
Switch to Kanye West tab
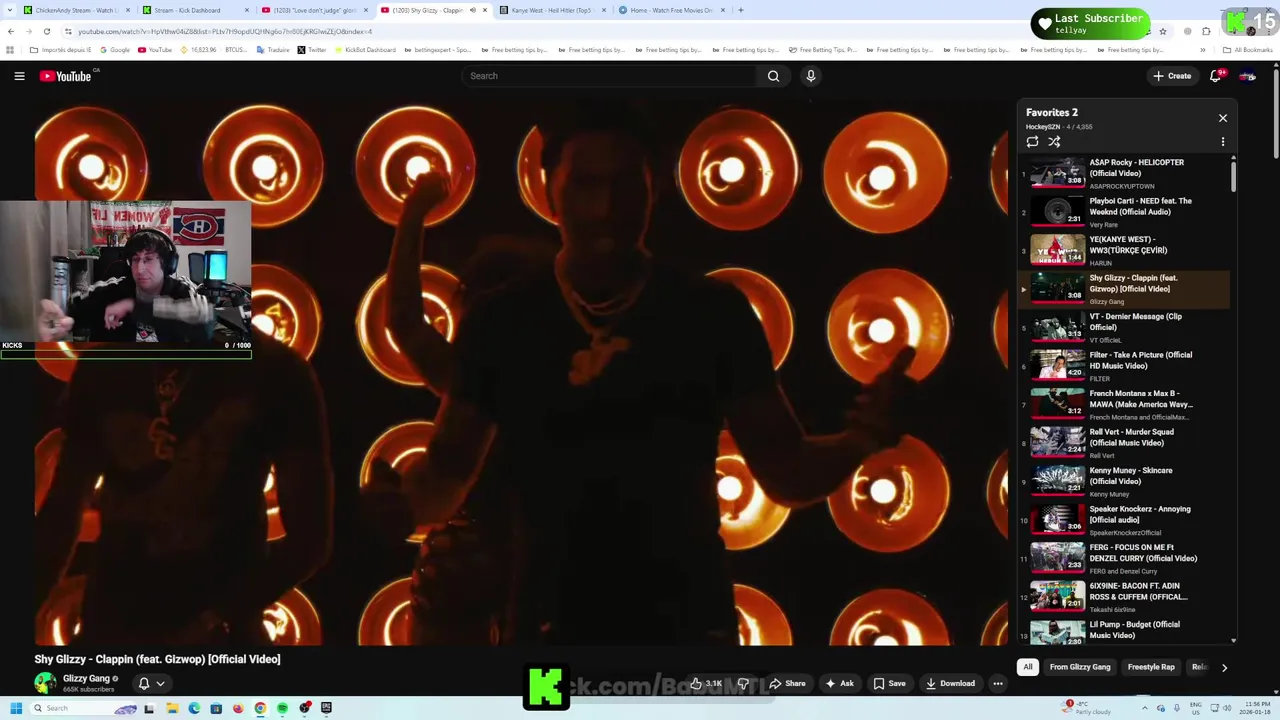pos(547,10)
